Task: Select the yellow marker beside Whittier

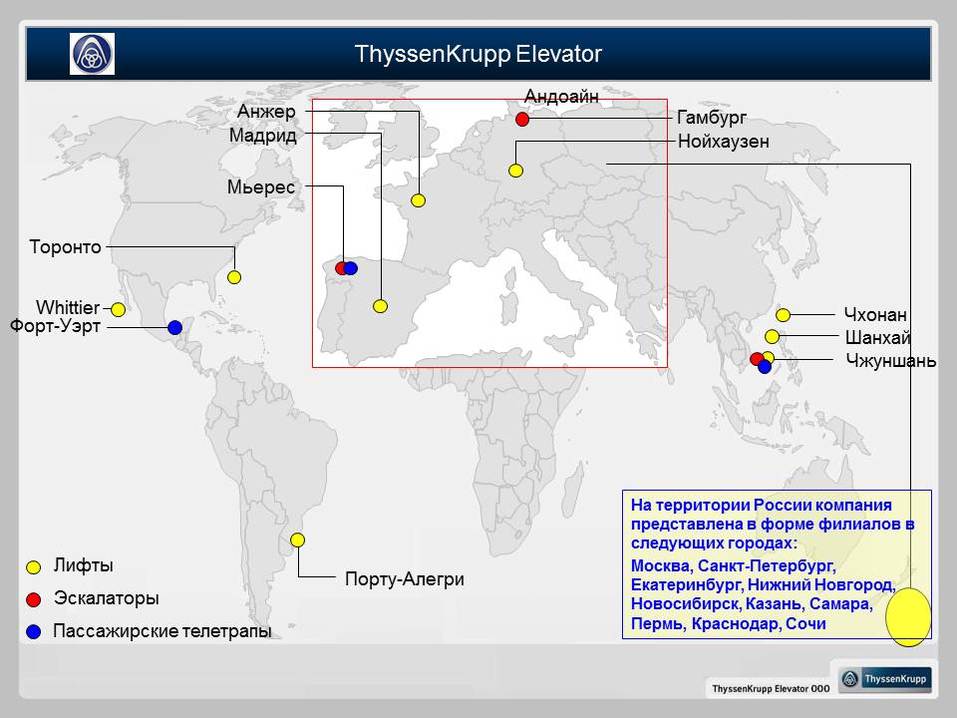Action: click(x=118, y=309)
